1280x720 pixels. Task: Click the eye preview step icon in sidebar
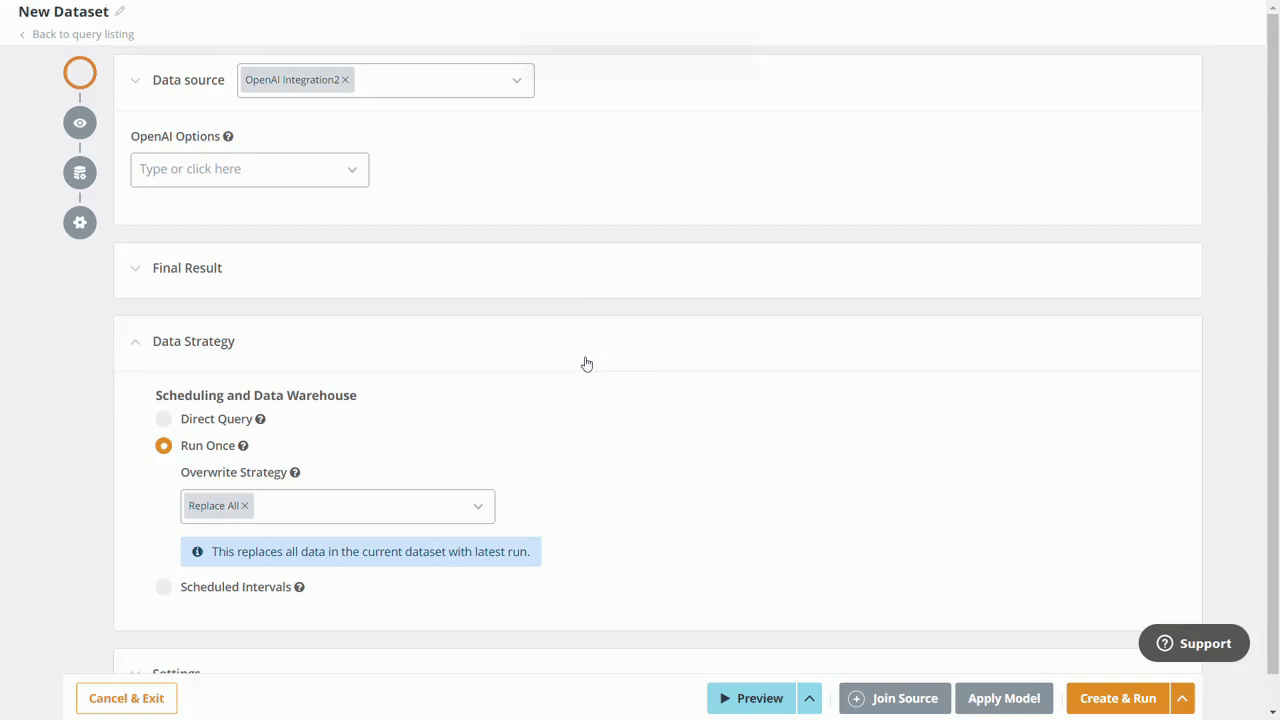point(80,123)
